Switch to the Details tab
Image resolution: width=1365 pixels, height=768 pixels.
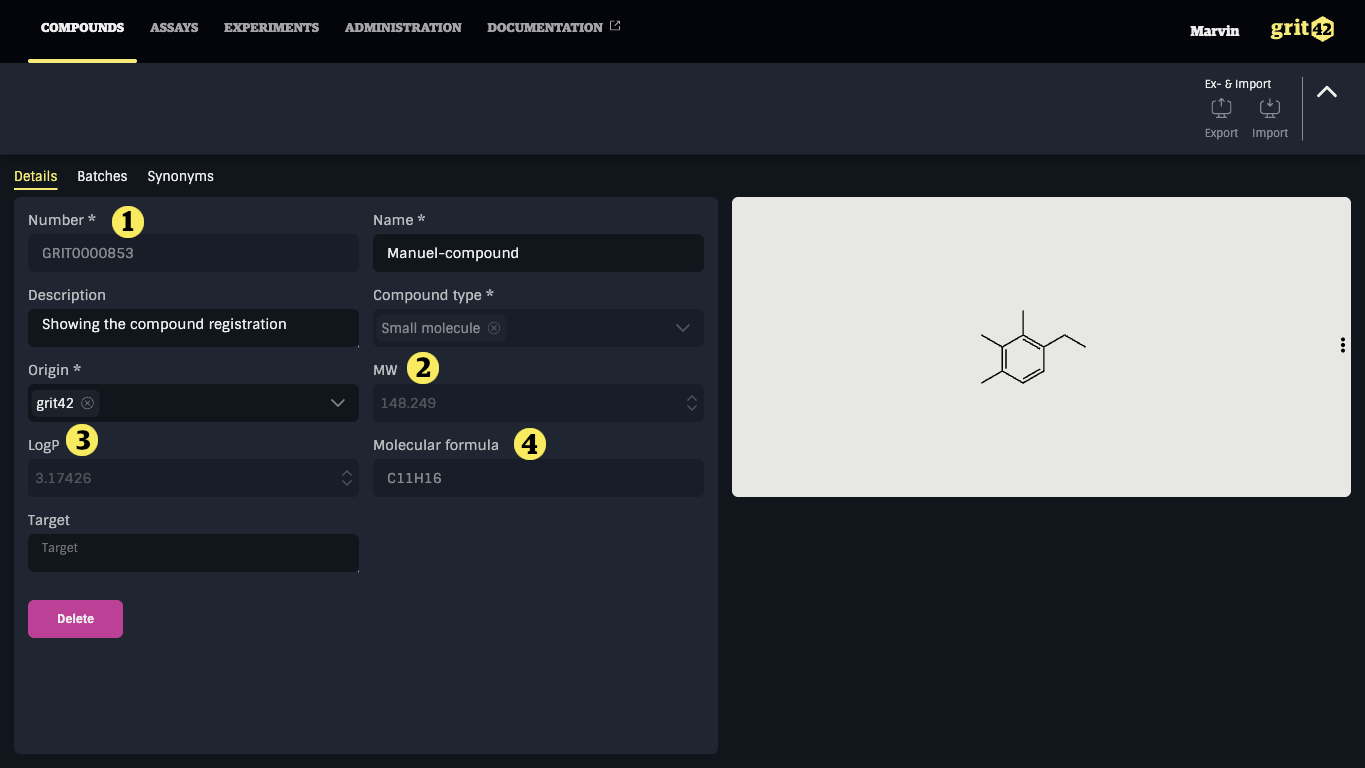(x=36, y=176)
